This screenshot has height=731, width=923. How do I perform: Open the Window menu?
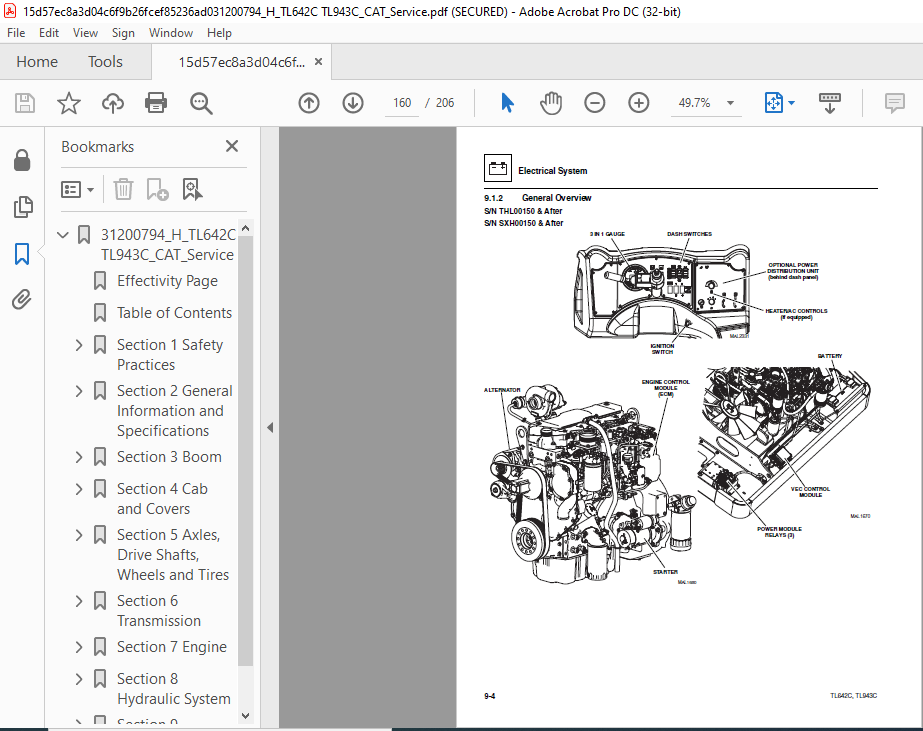point(171,33)
